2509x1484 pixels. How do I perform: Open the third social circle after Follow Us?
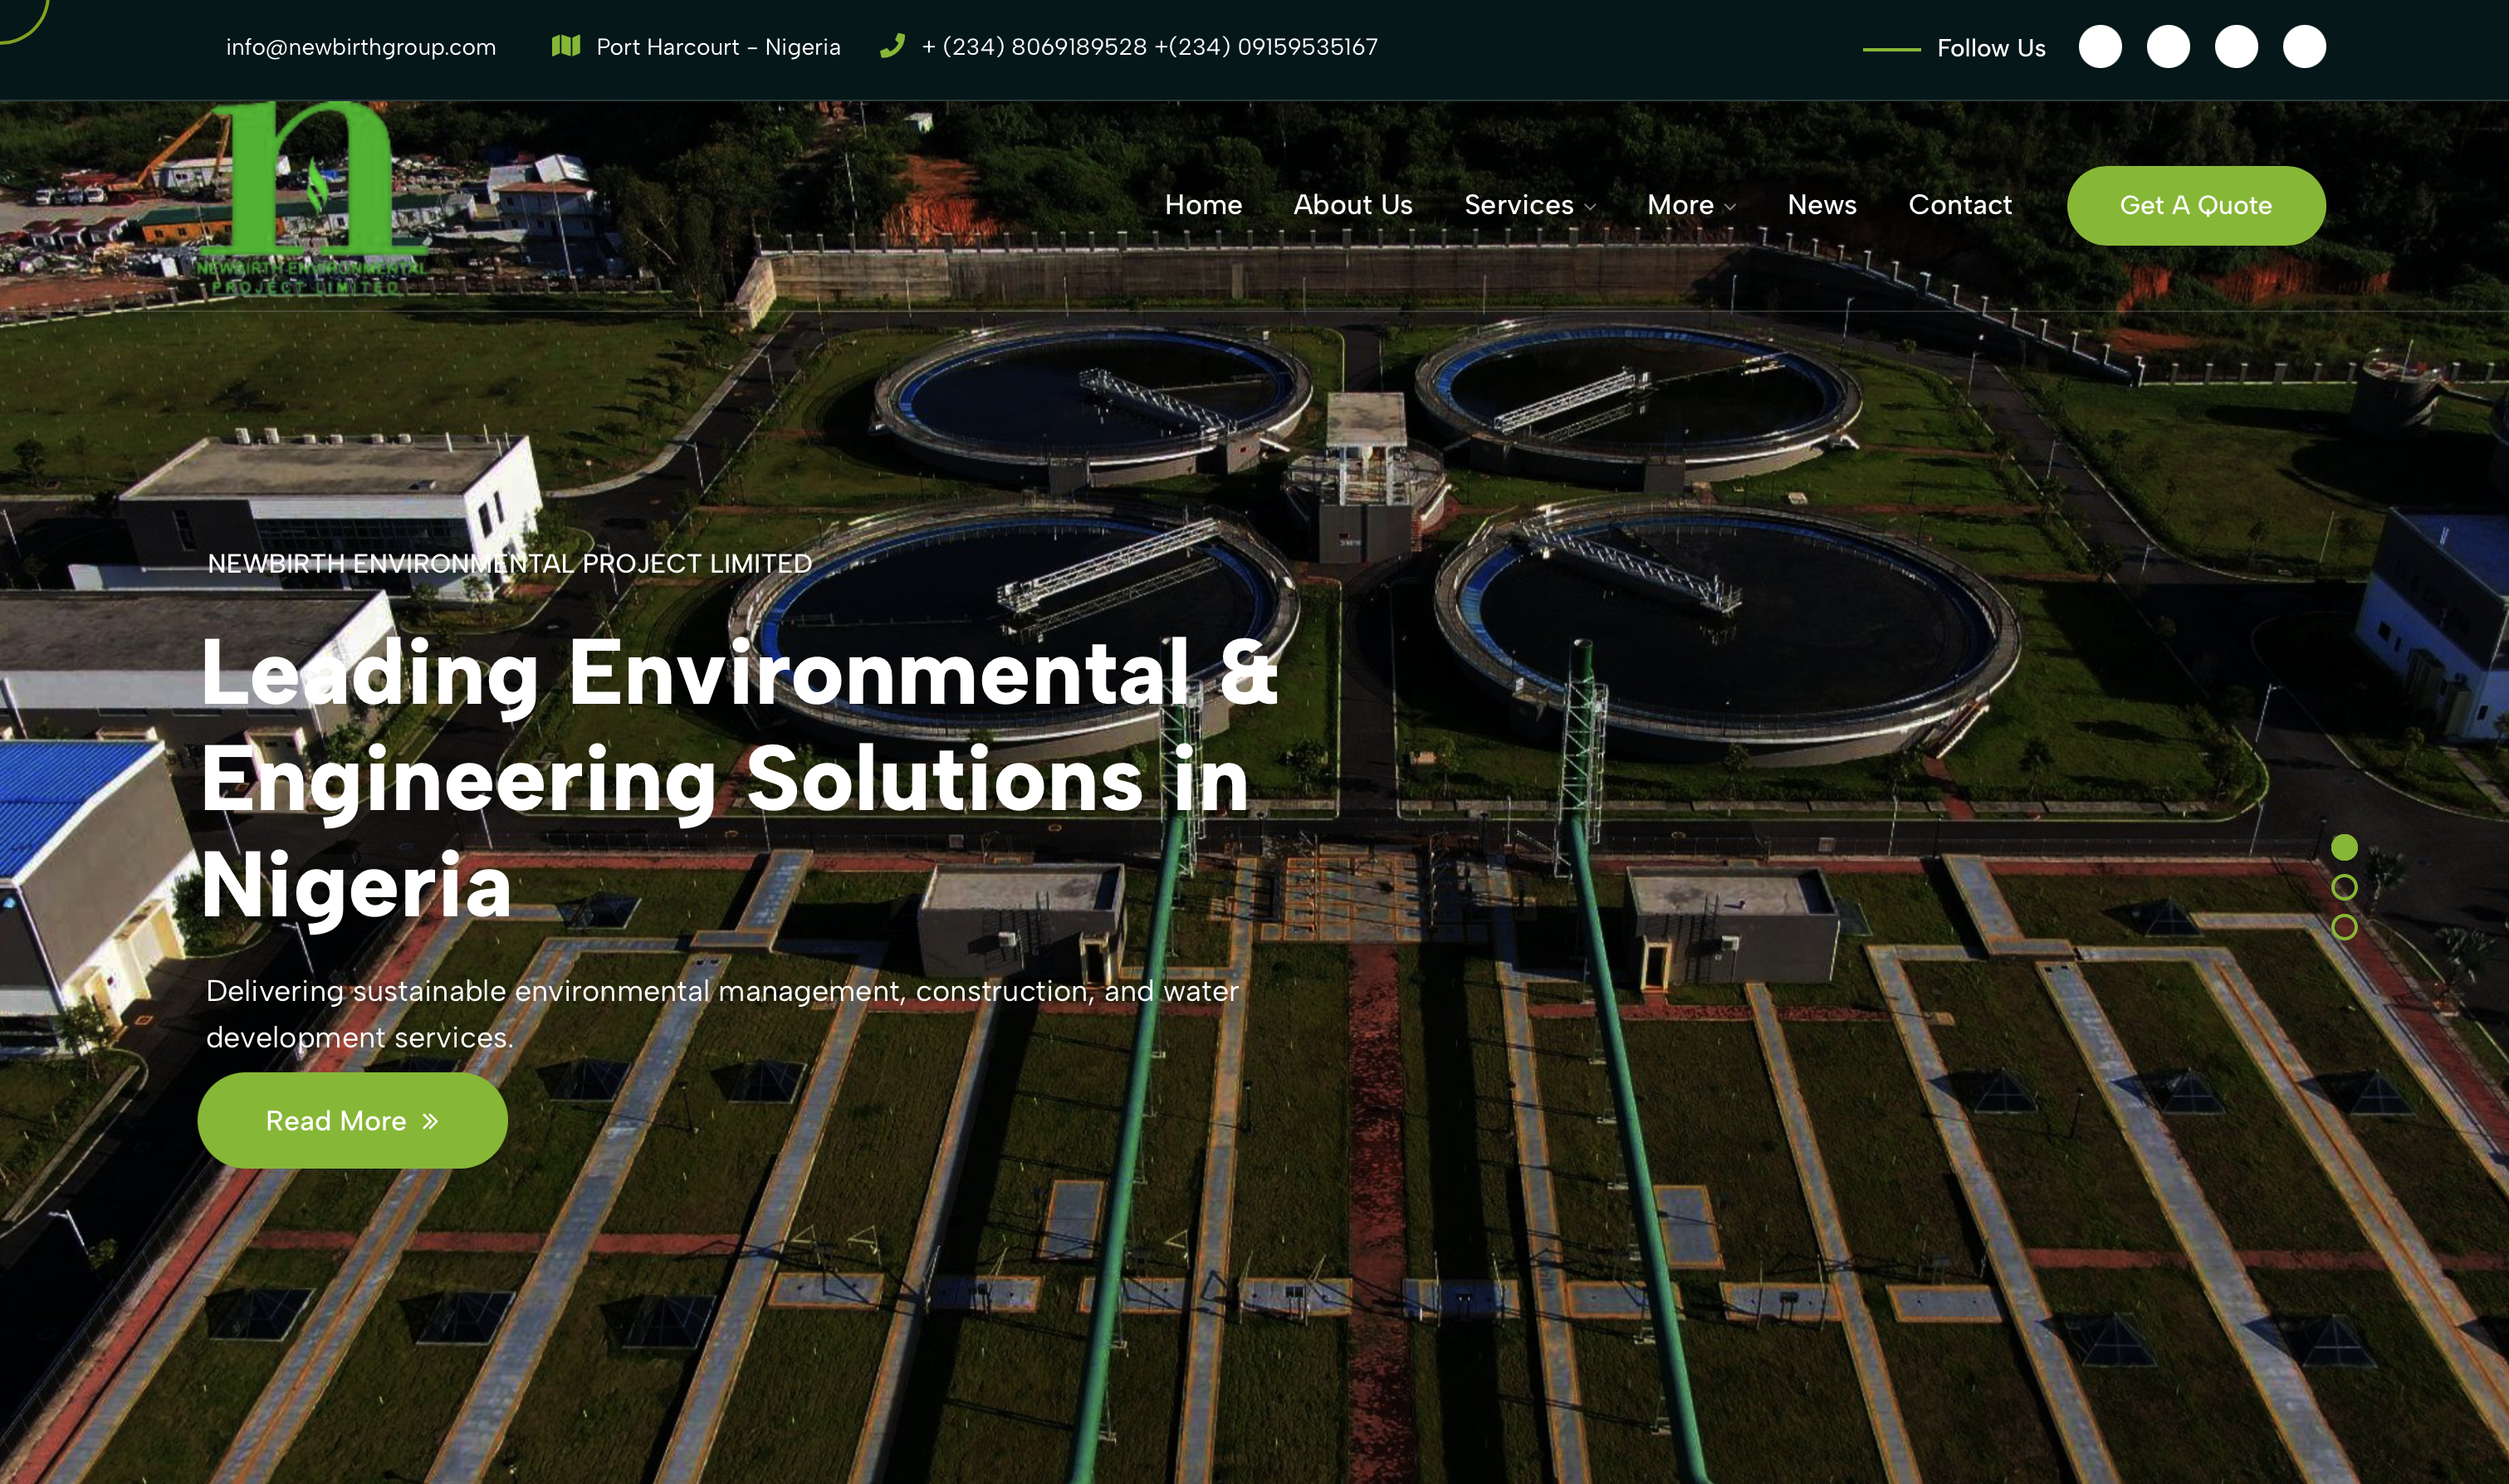click(2236, 47)
